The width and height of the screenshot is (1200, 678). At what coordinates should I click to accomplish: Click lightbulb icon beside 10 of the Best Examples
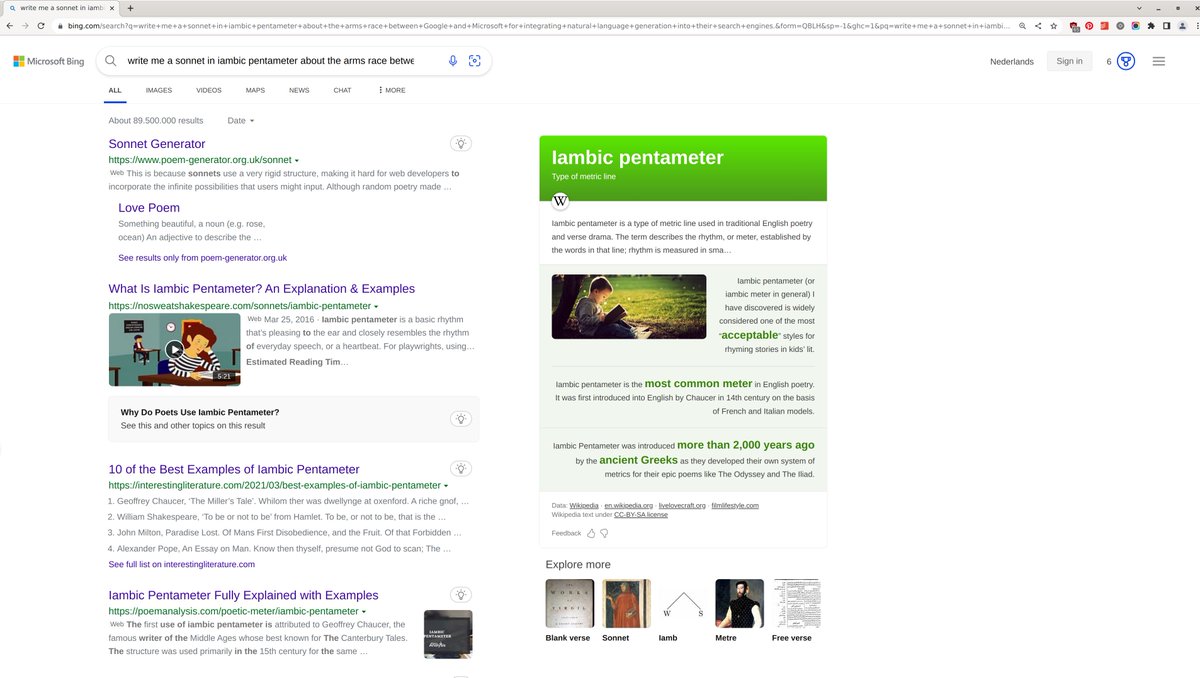click(461, 468)
